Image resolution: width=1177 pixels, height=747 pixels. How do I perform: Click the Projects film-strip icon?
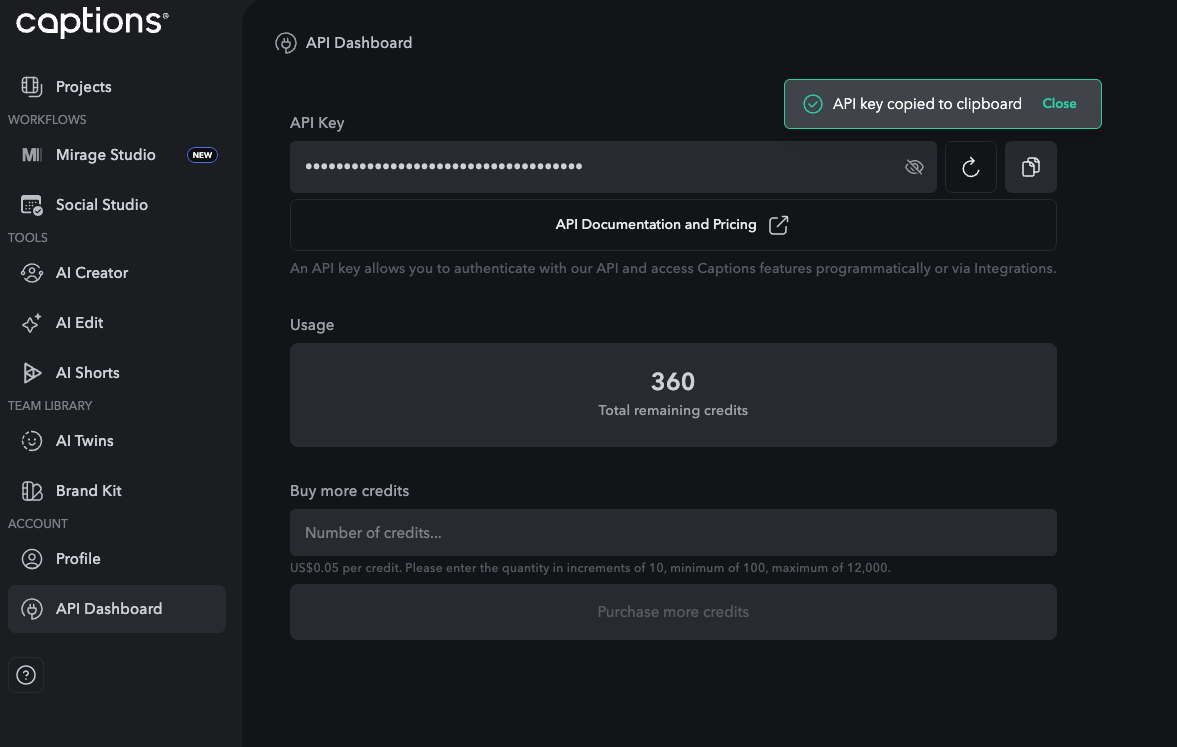(32, 87)
